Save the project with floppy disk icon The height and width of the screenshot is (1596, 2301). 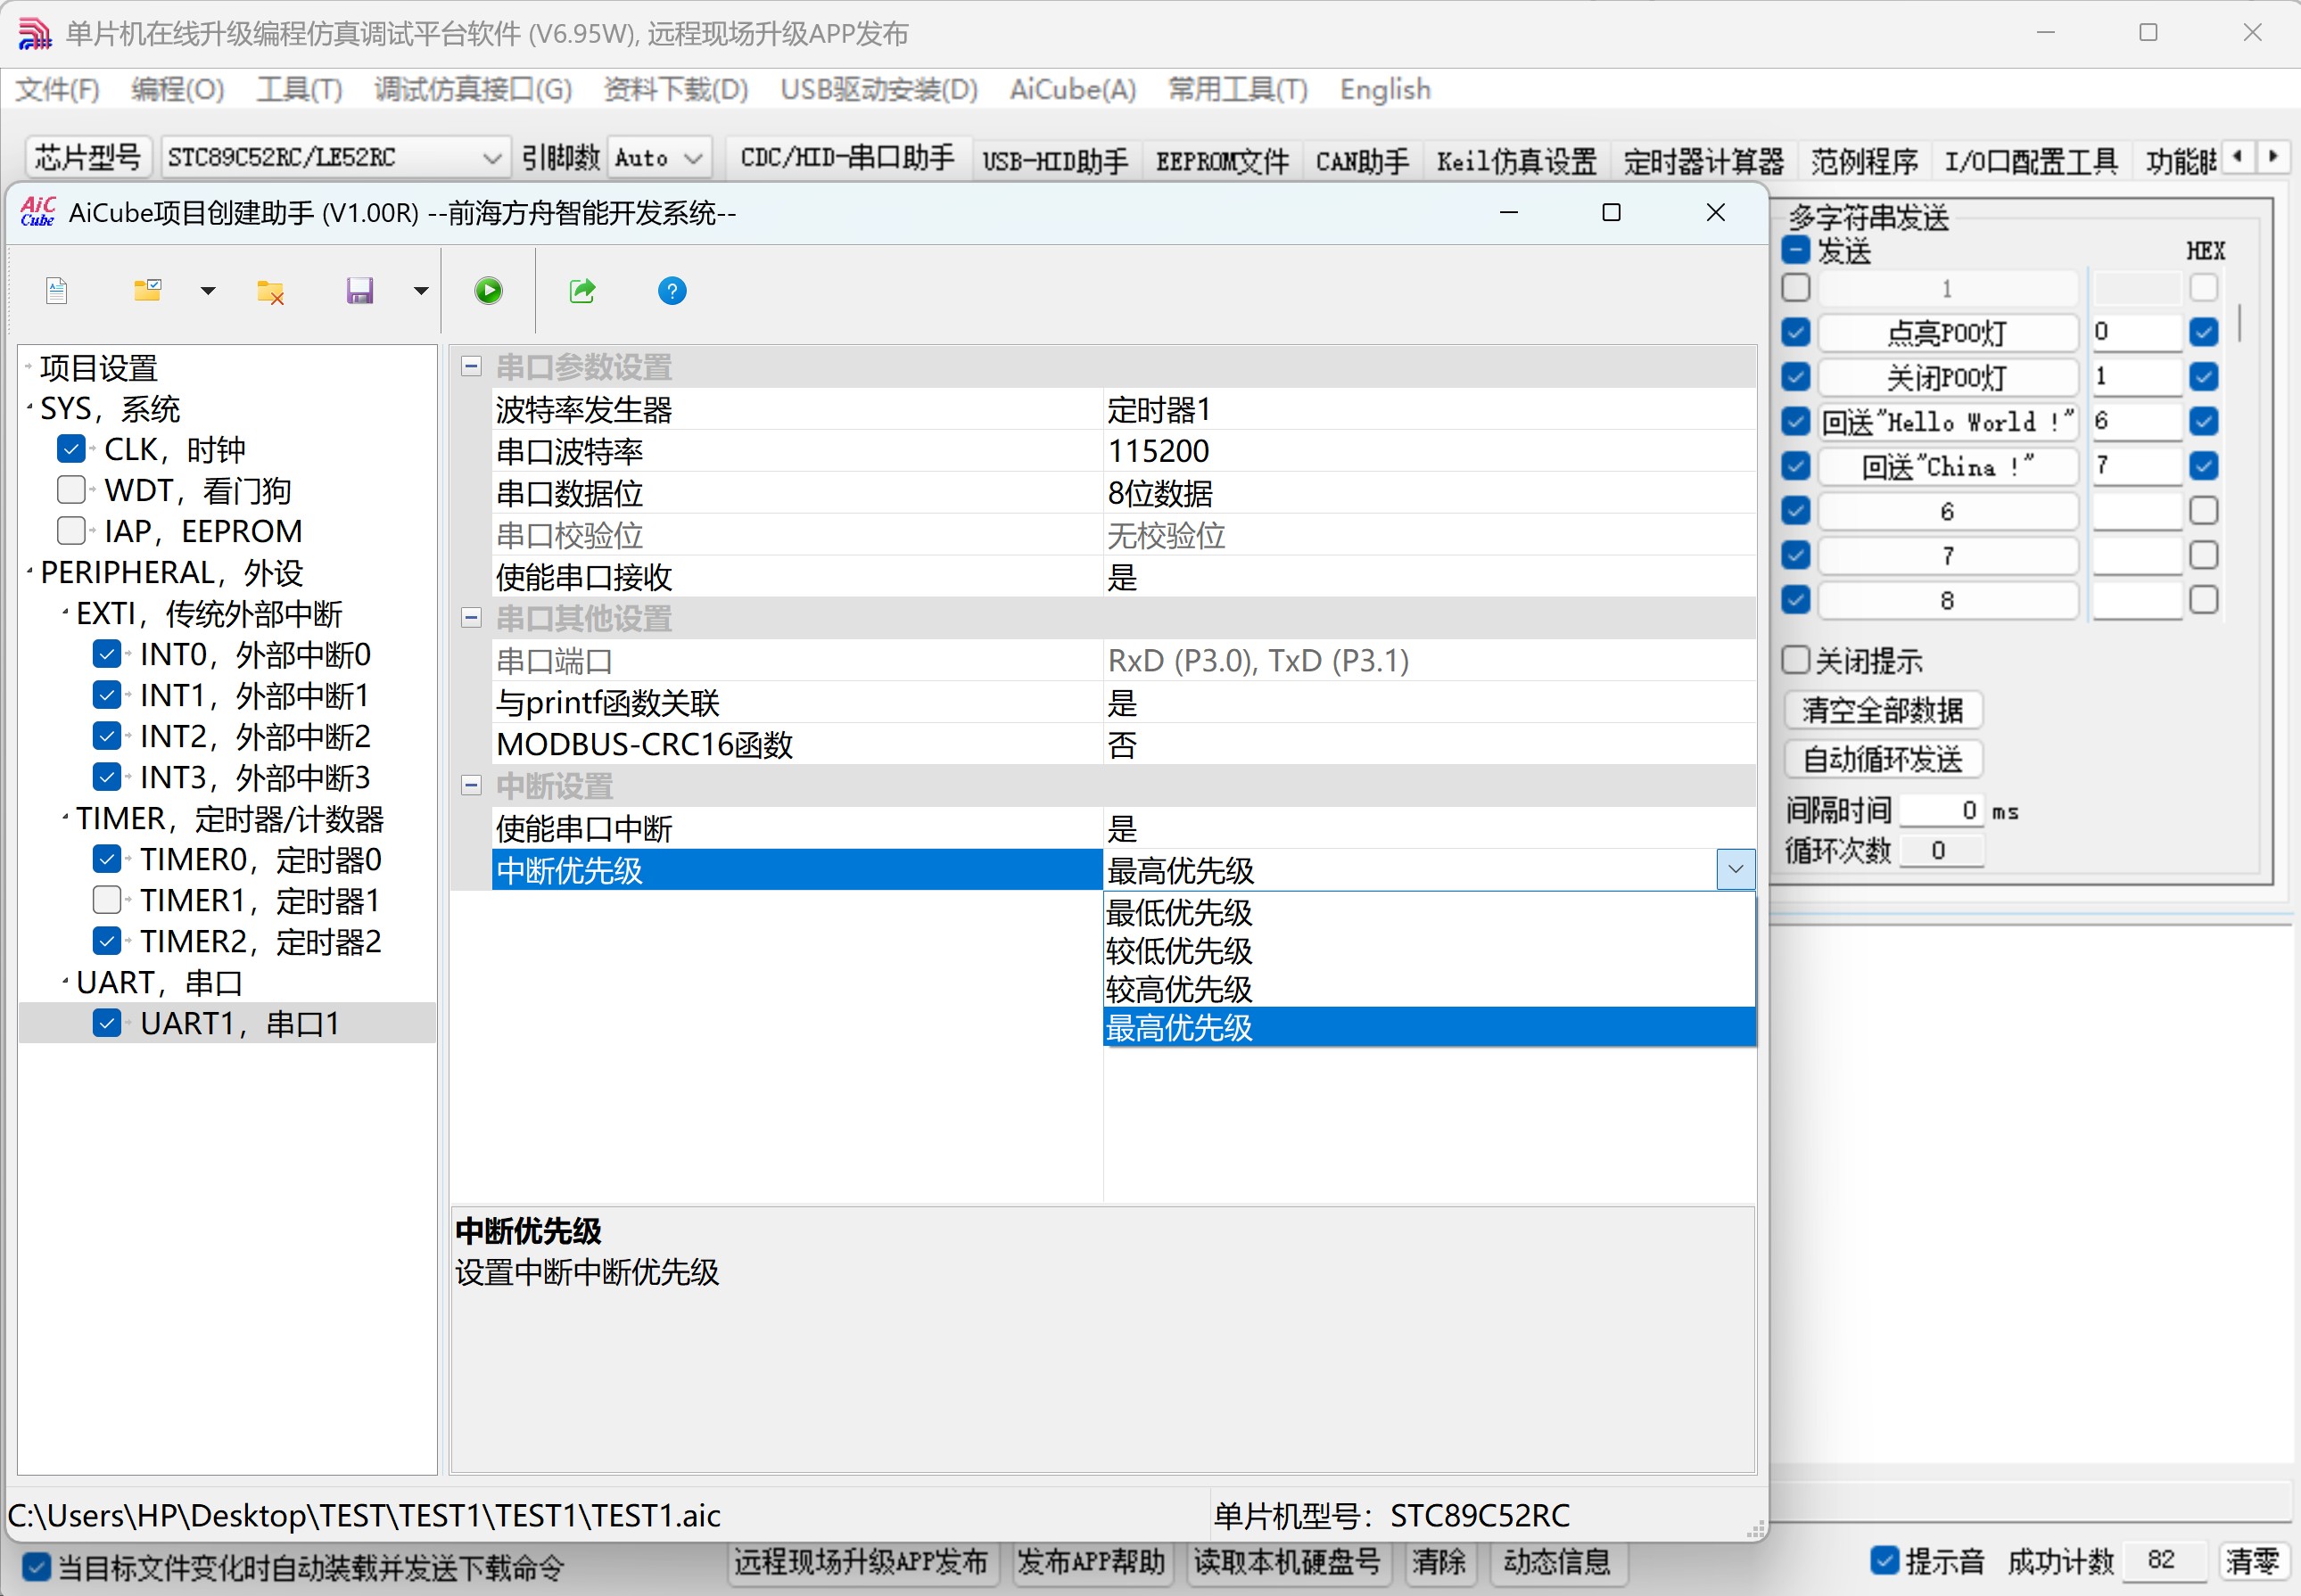tap(360, 291)
